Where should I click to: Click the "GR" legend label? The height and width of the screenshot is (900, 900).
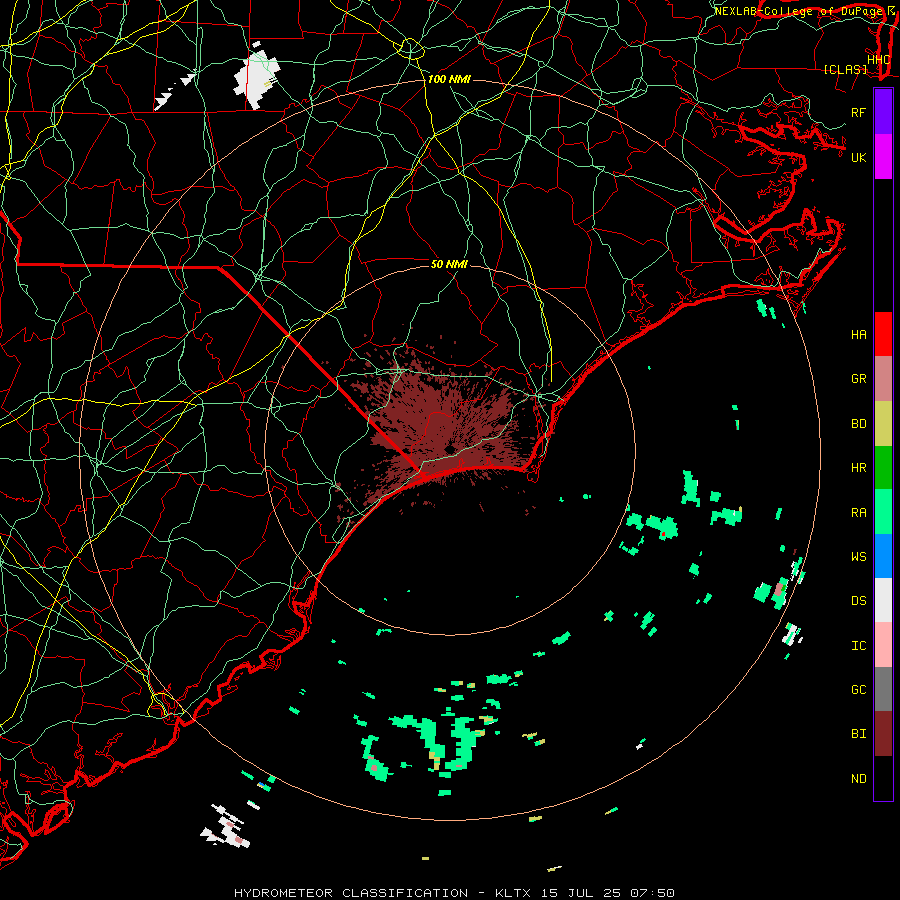pyautogui.click(x=858, y=379)
